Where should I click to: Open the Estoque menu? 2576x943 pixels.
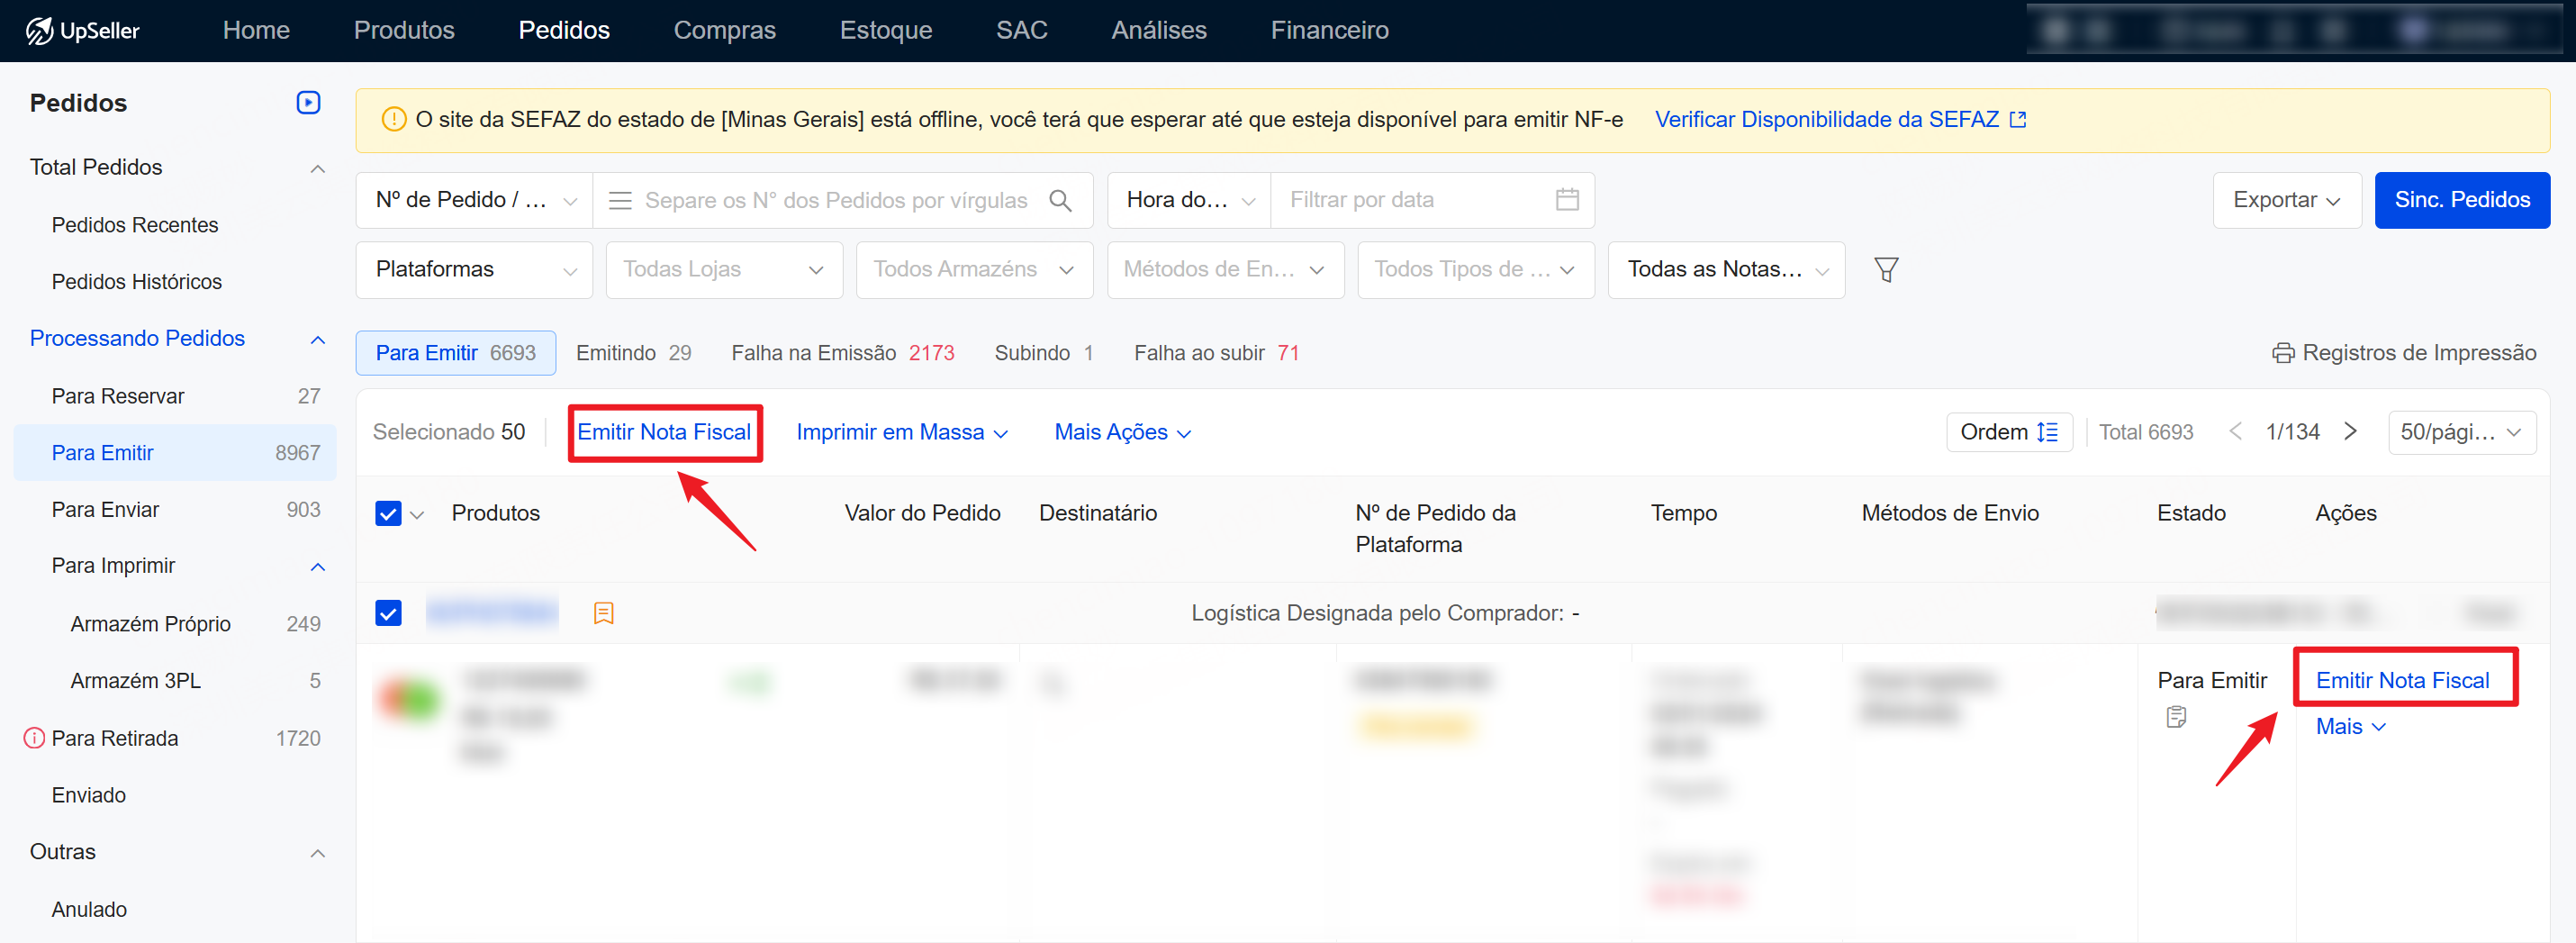click(885, 30)
